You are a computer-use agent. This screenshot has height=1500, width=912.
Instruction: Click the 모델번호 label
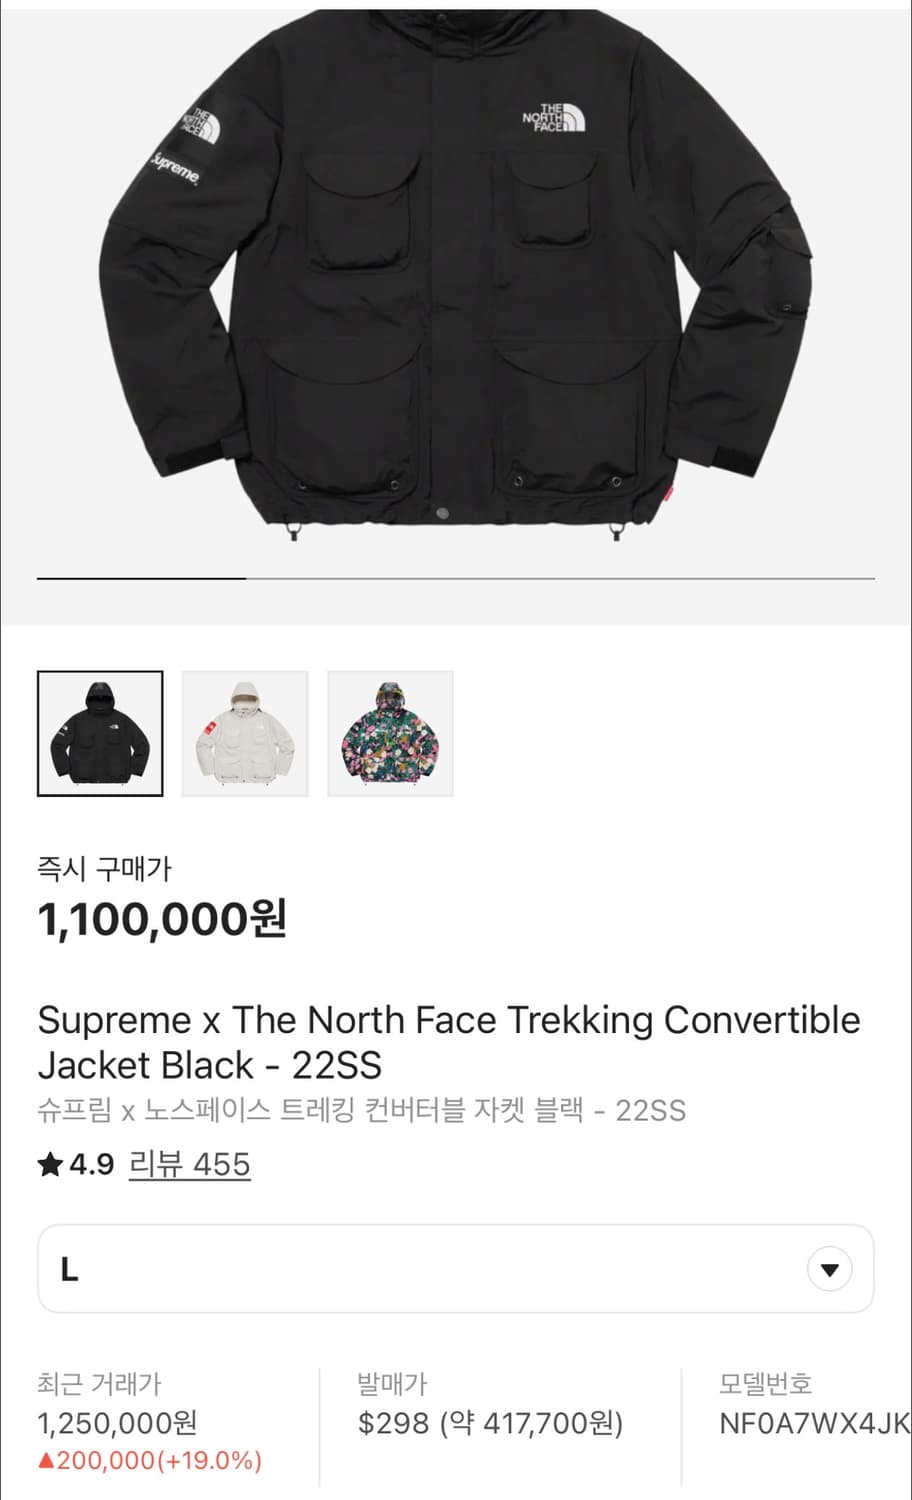[x=765, y=1384]
